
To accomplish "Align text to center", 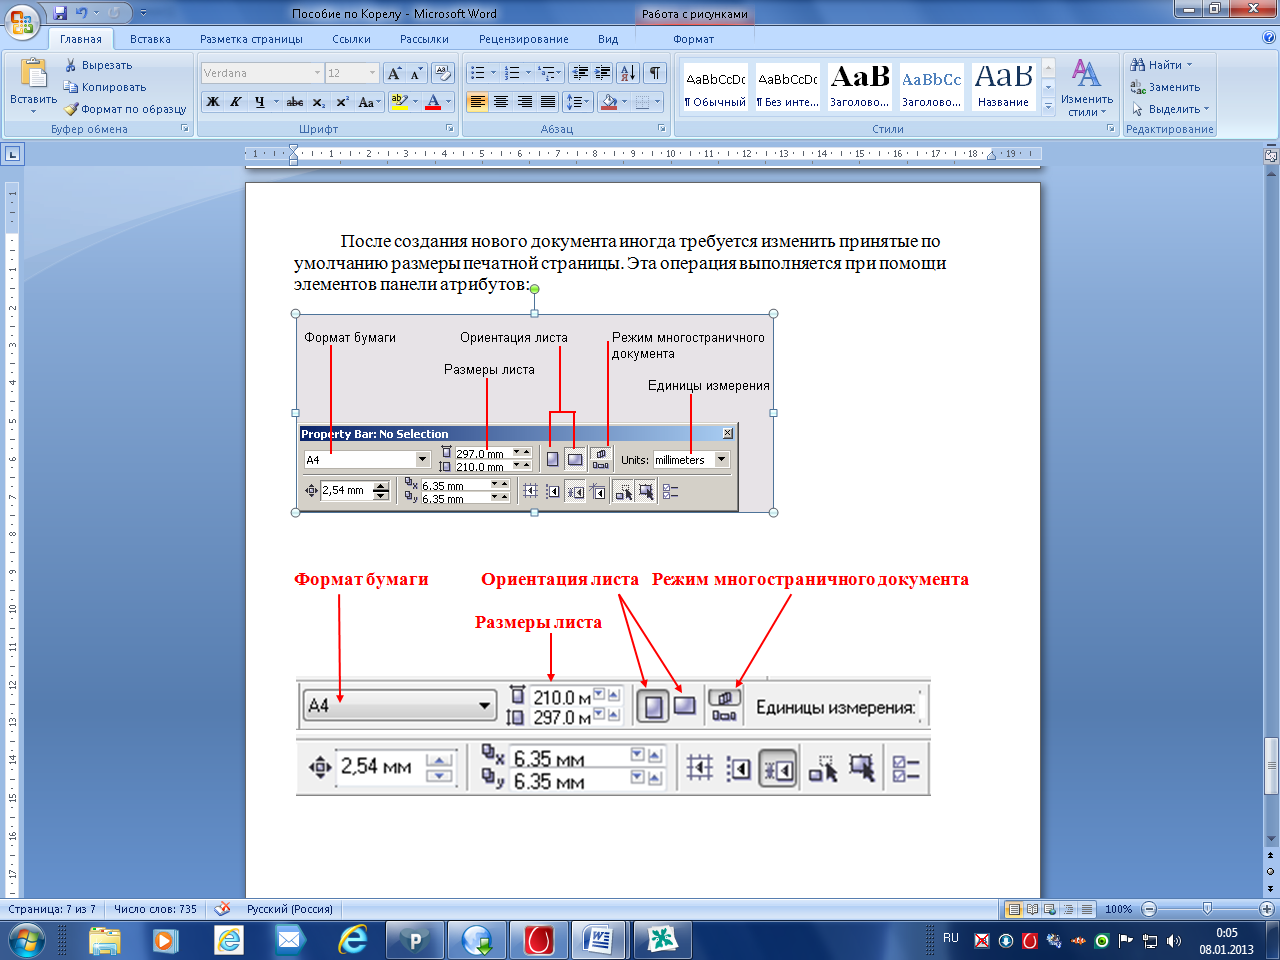I will point(501,102).
